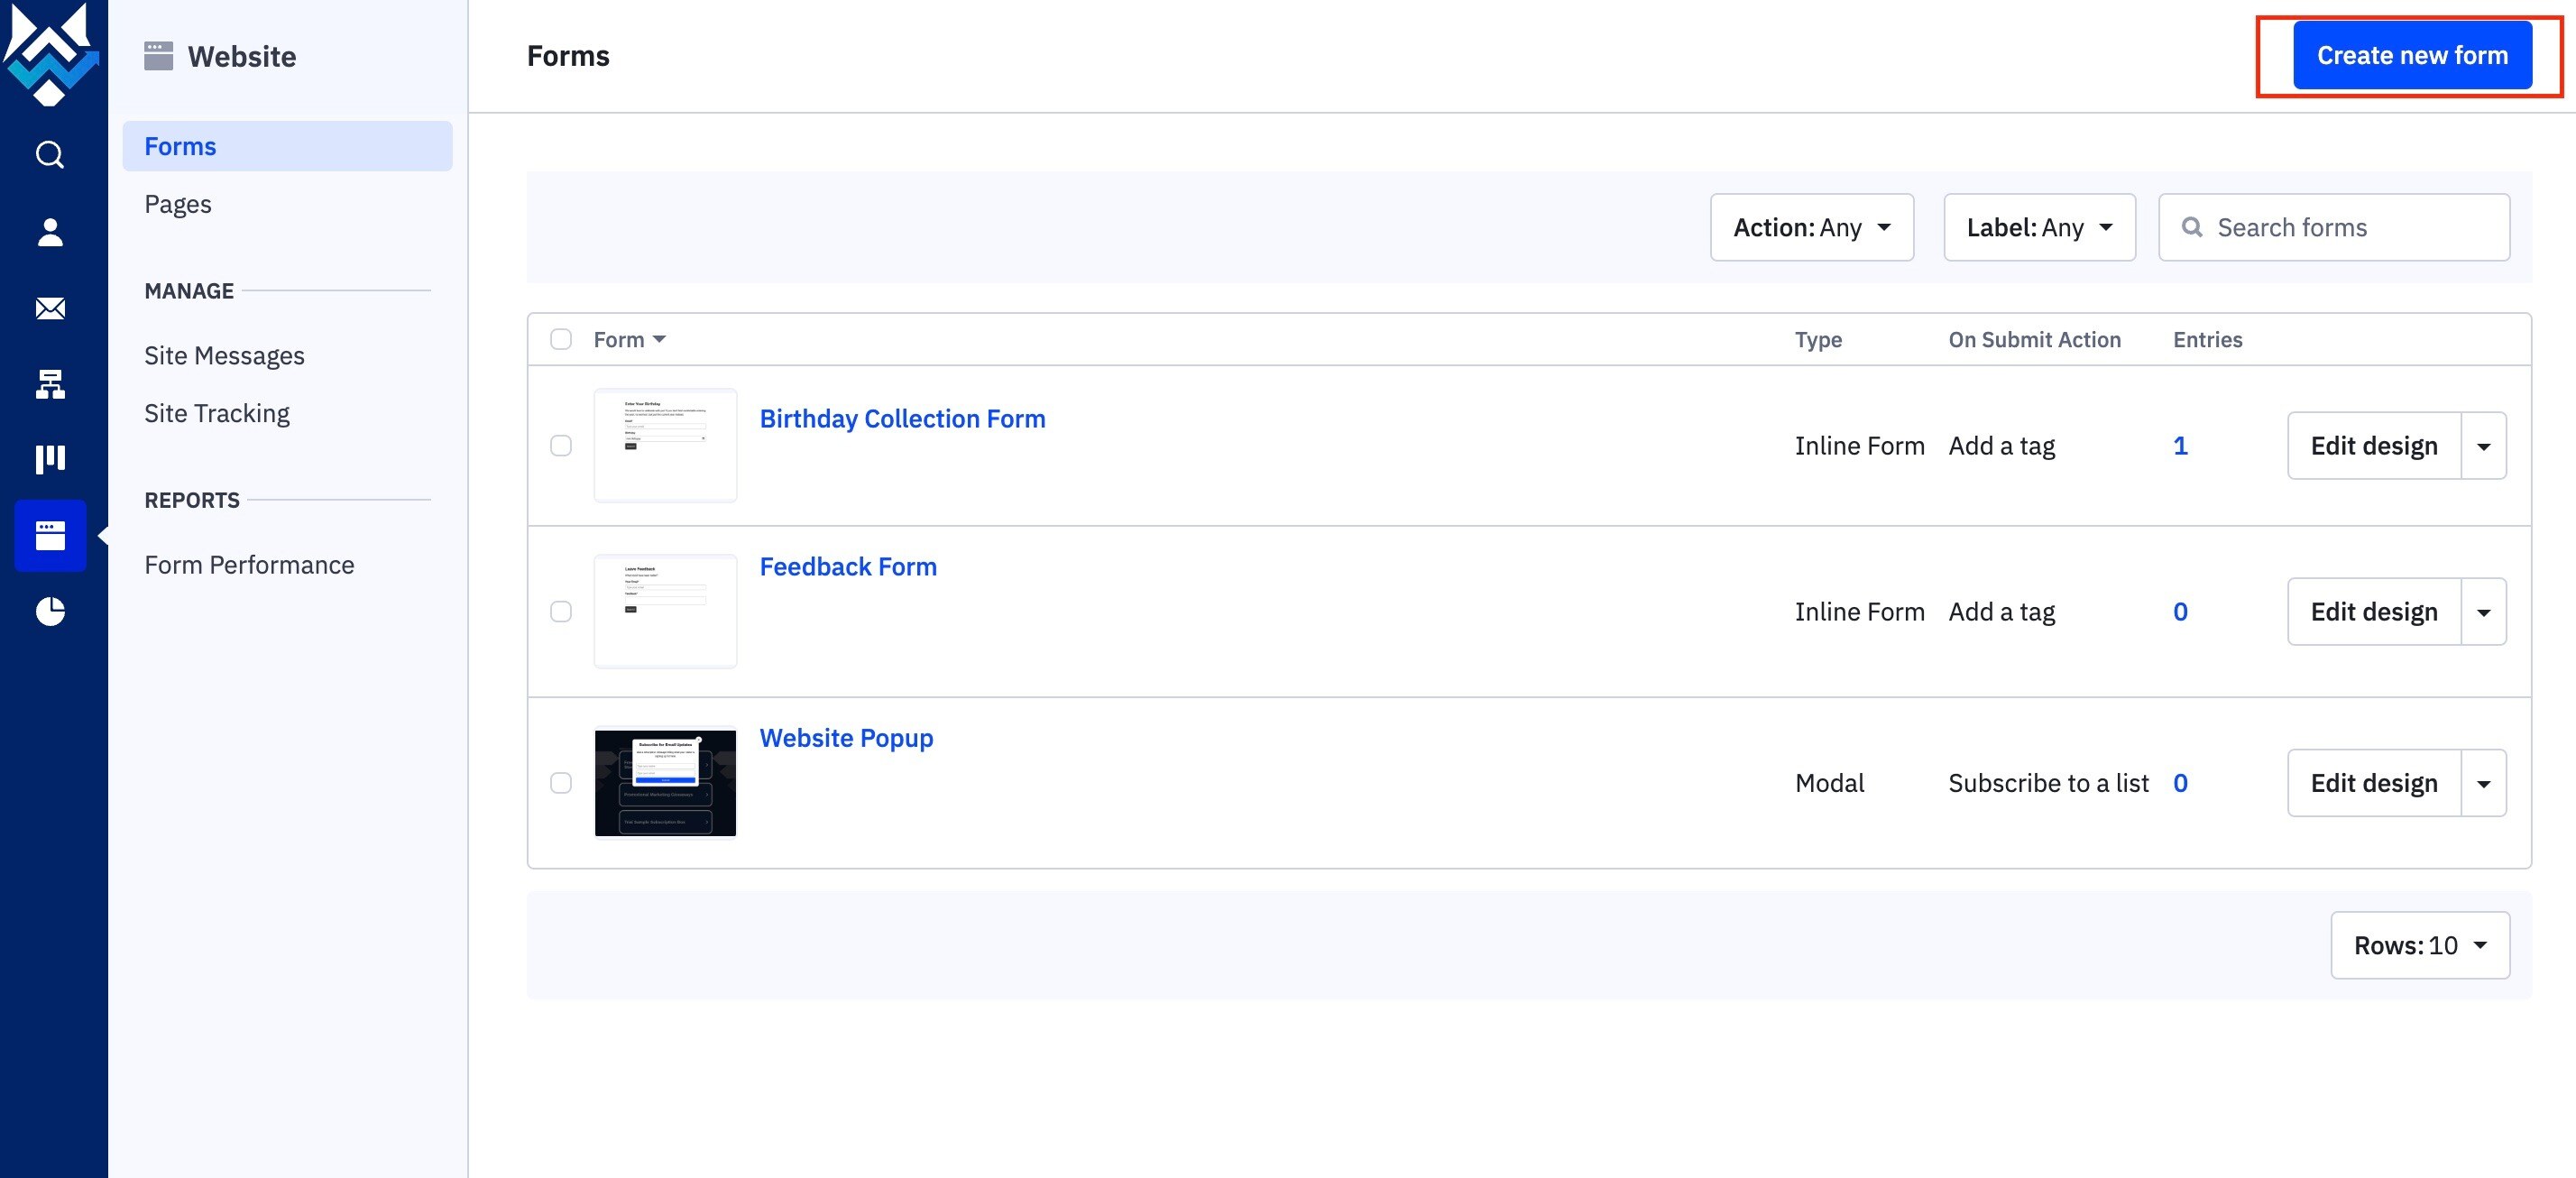The image size is (2576, 1178).
Task: Open Website Popup form thumbnail preview
Action: click(x=665, y=783)
